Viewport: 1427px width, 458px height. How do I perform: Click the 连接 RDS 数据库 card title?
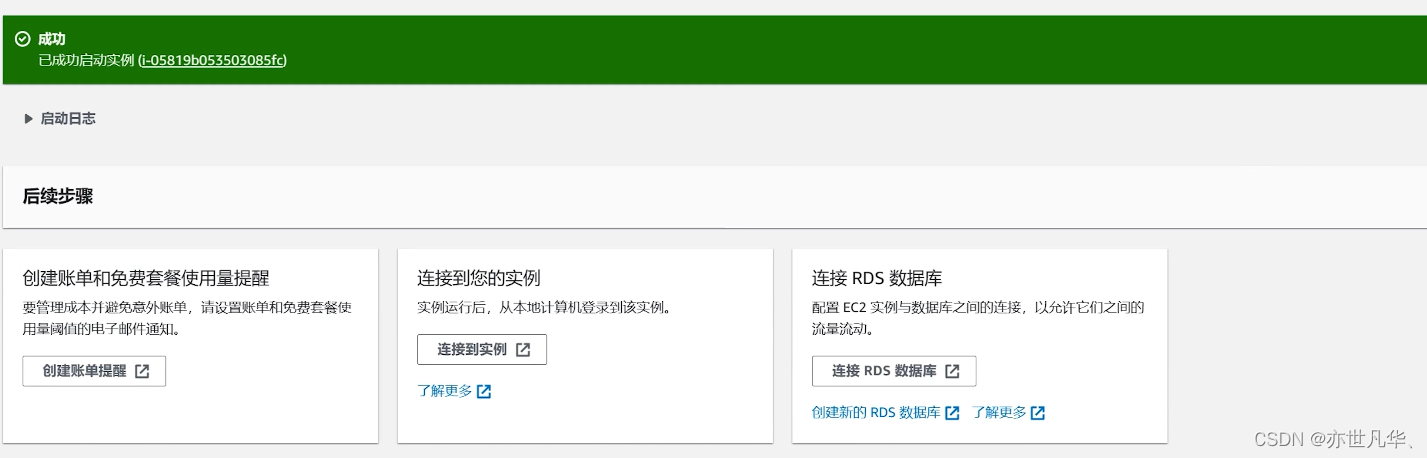point(877,278)
